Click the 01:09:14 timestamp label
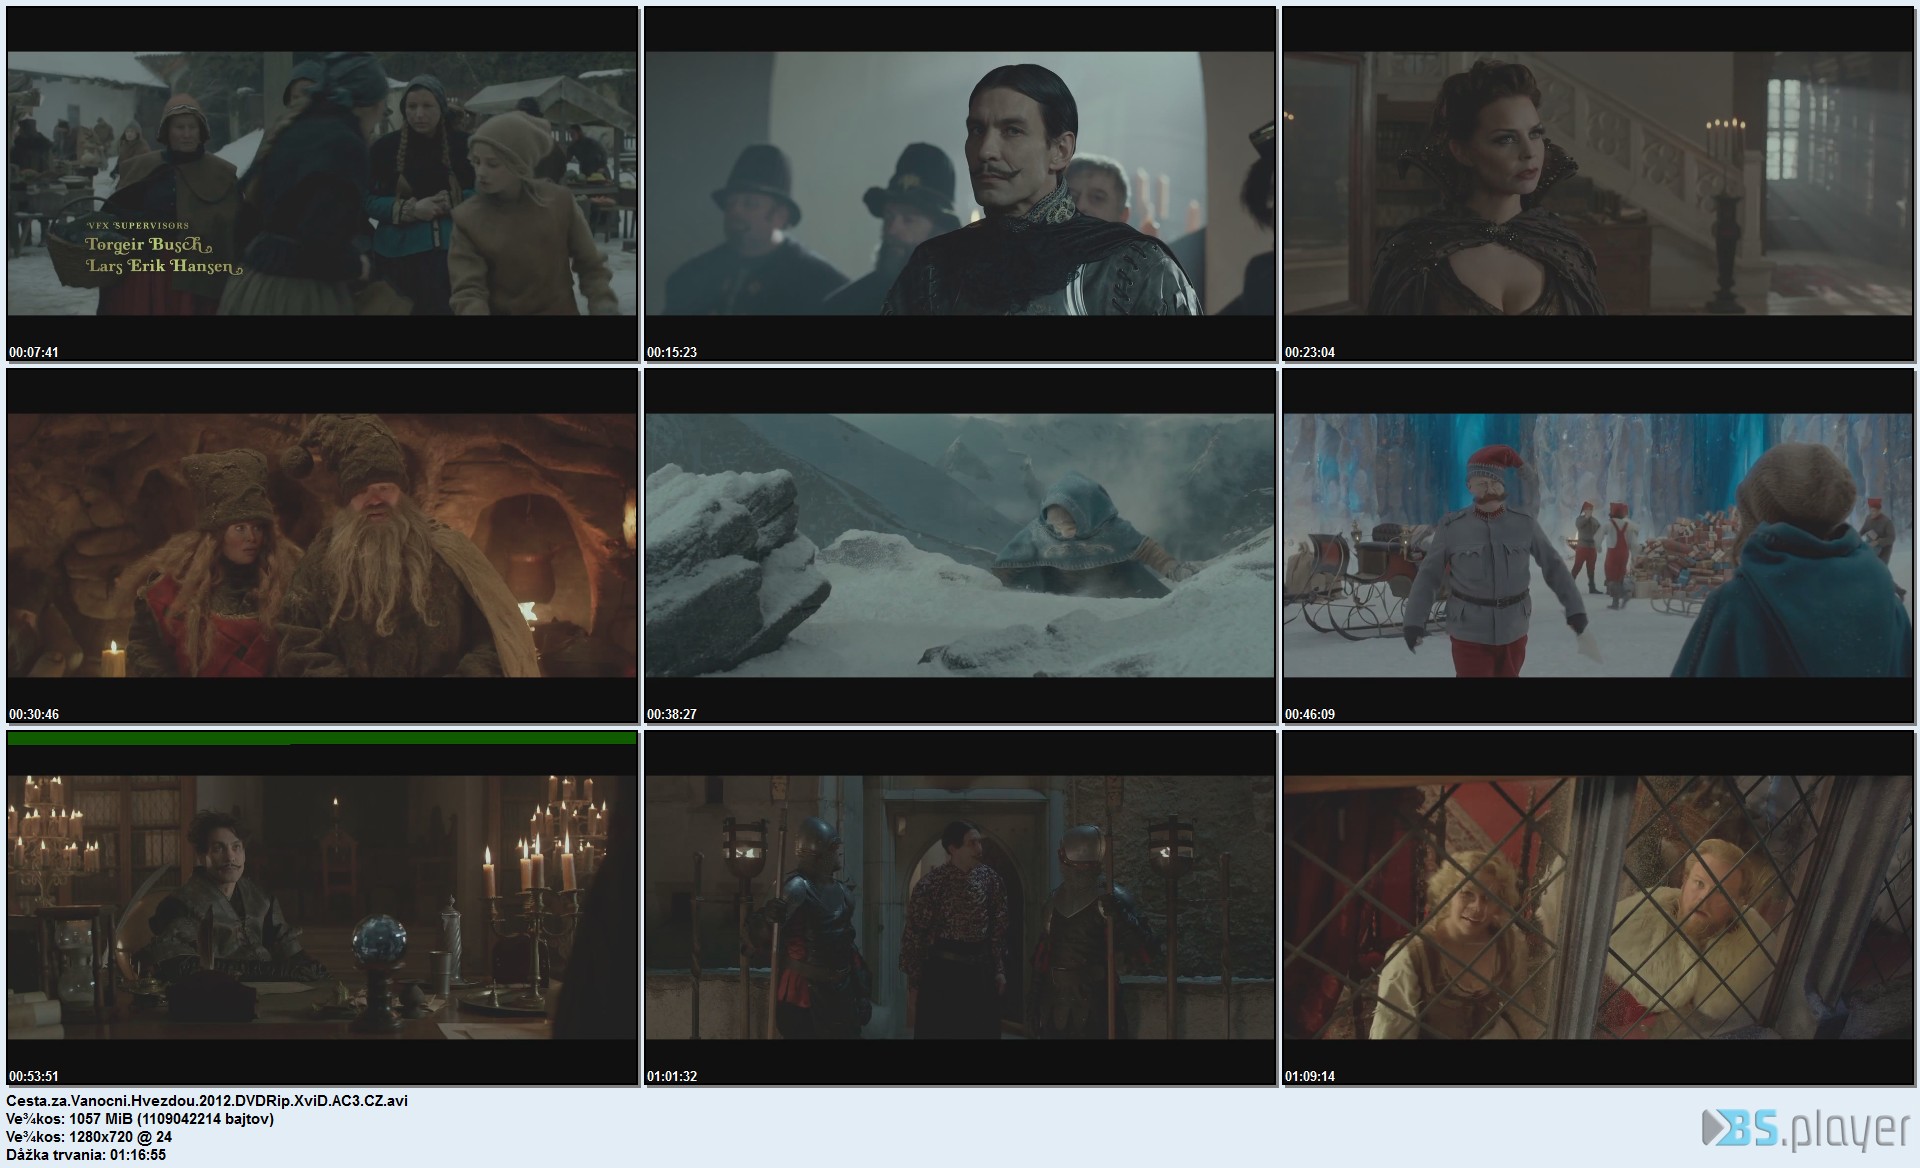1920x1168 pixels. [1310, 1076]
